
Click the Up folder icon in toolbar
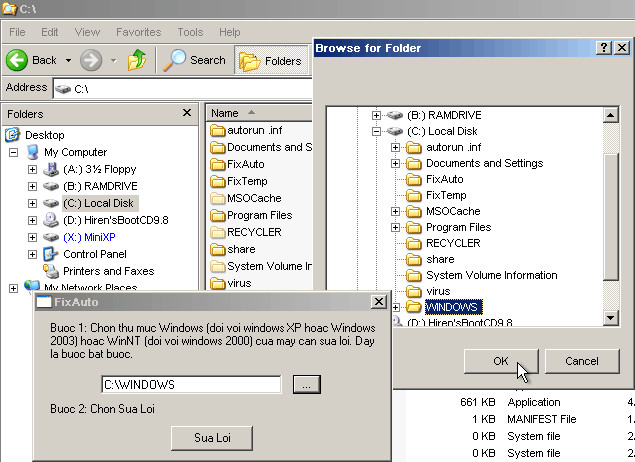137,60
